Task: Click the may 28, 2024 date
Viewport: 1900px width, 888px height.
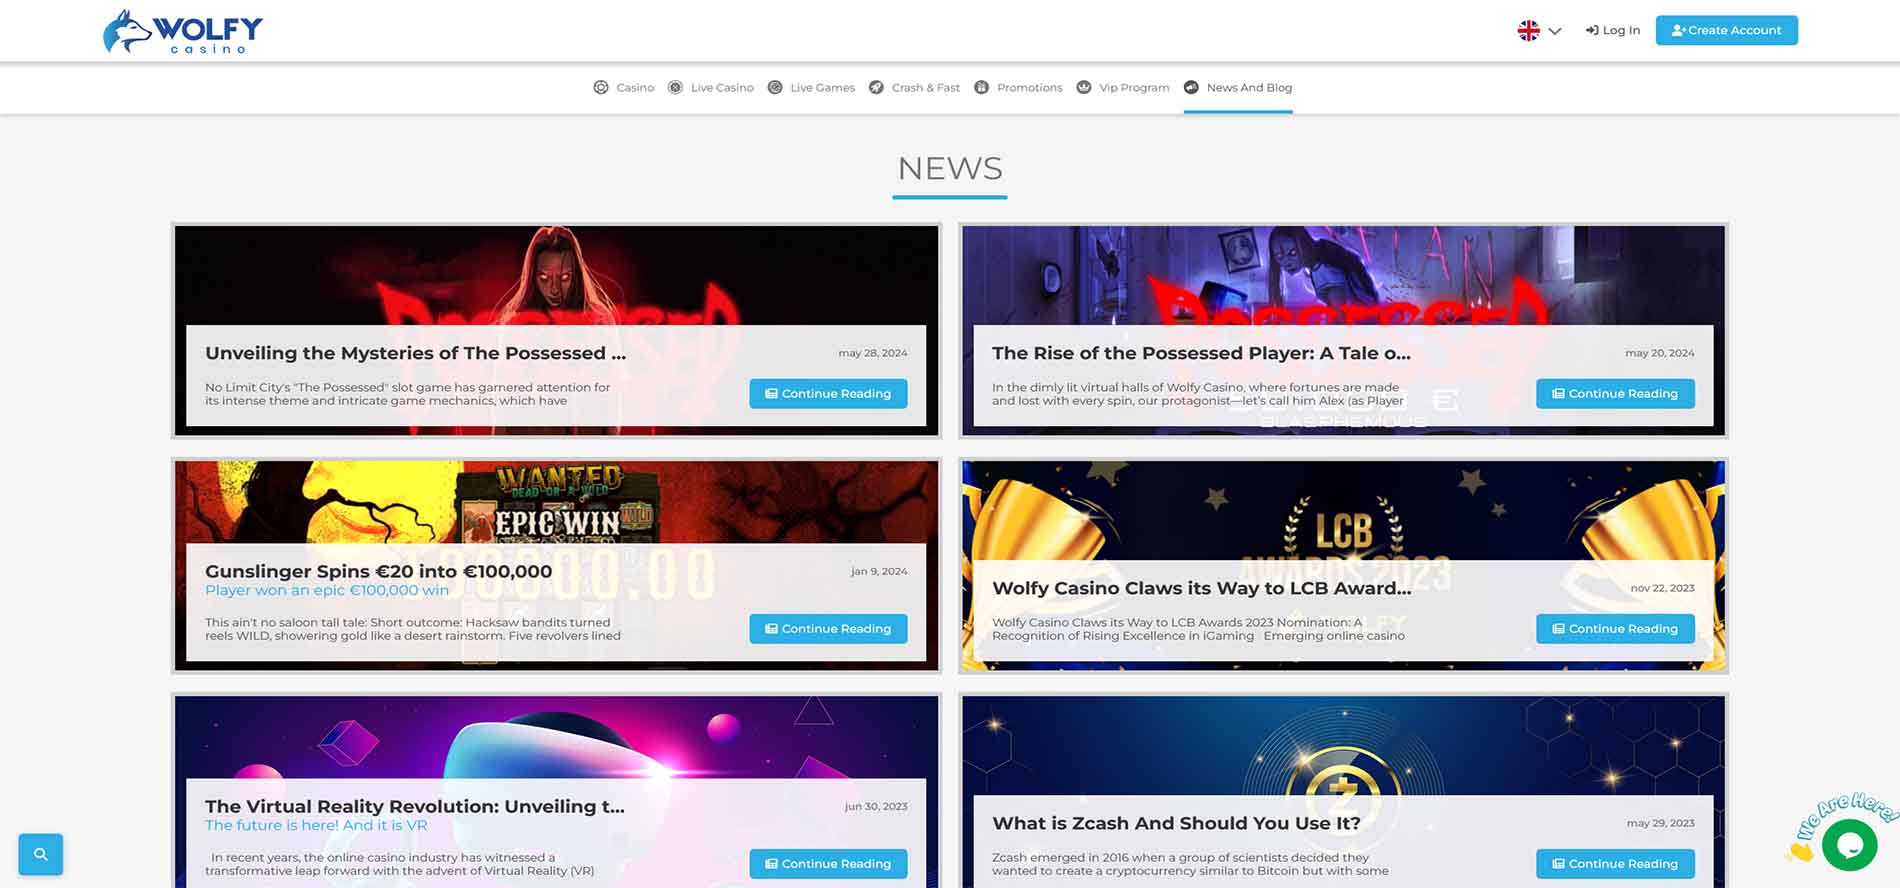Action: (873, 353)
